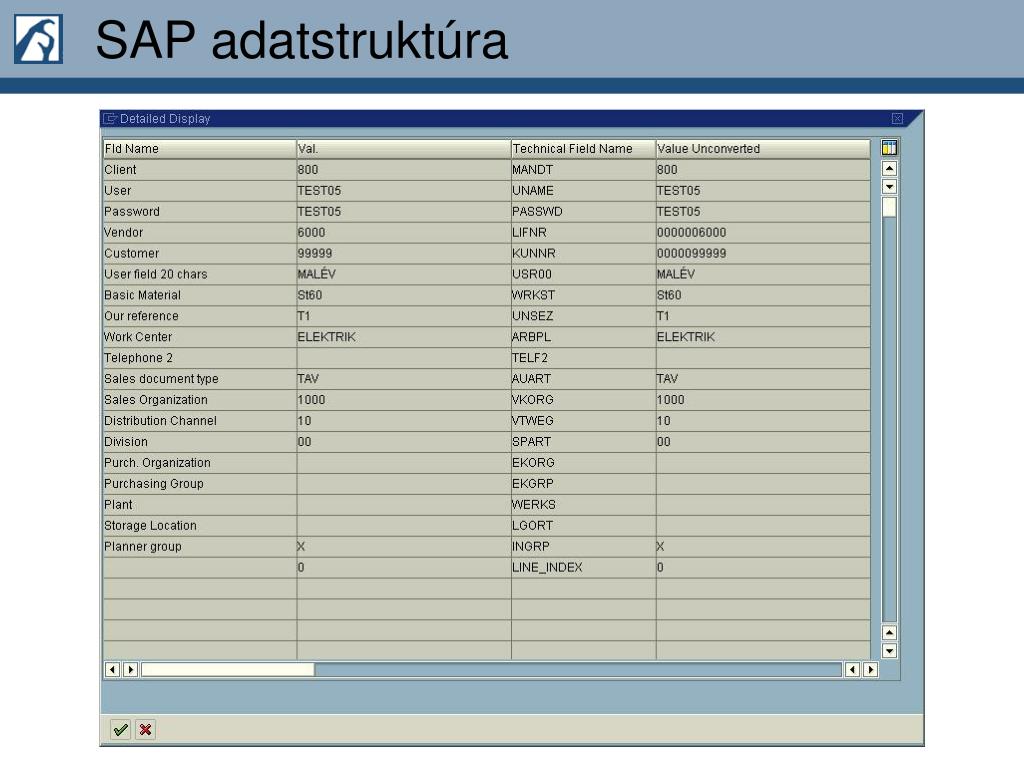Click the UNAME technical field cell

pos(583,191)
